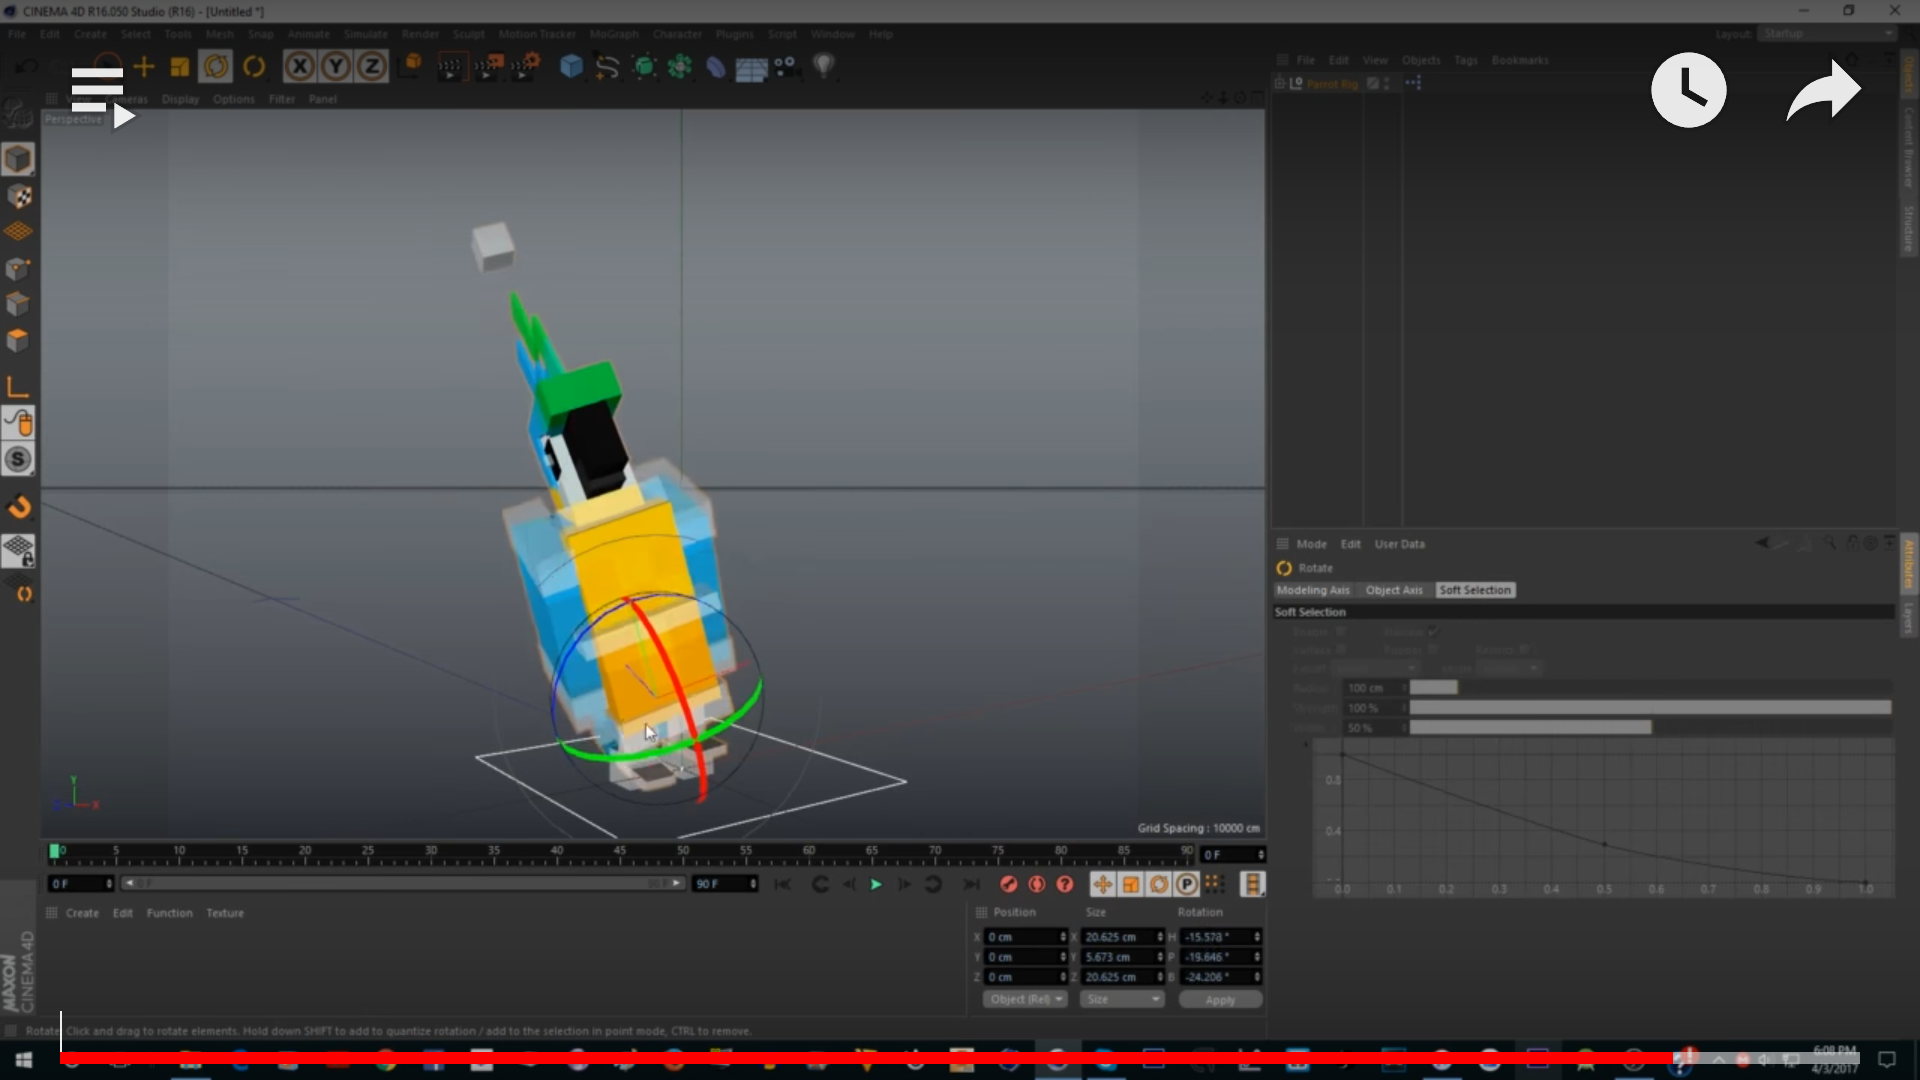Click the Apply button in coordinates
Image resolution: width=1920 pixels, height=1080 pixels.
point(1220,1000)
